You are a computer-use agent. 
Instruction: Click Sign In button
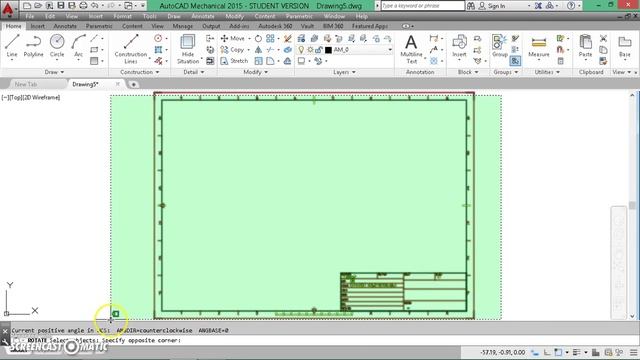pyautogui.click(x=492, y=6)
